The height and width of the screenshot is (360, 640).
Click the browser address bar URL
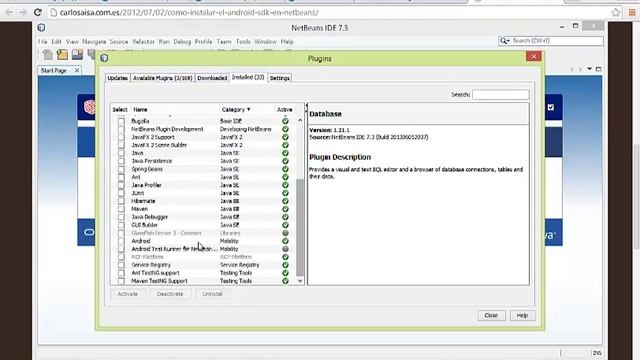point(189,12)
